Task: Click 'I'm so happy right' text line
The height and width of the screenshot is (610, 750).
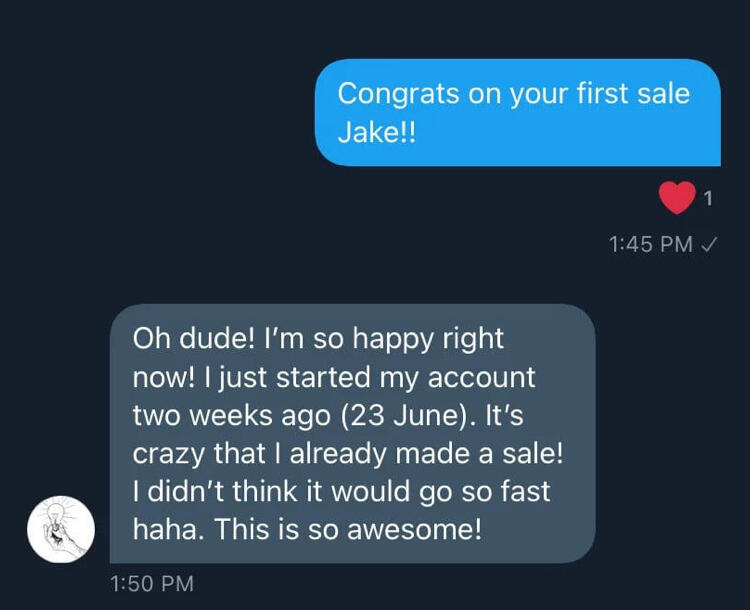Action: tap(384, 340)
